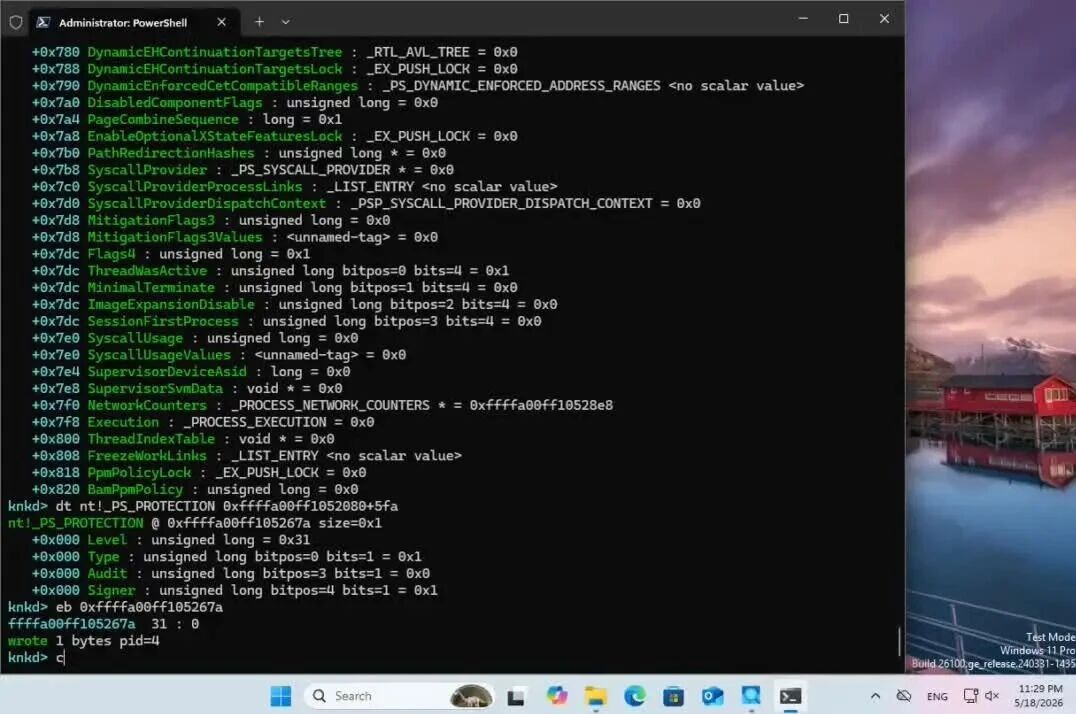Viewport: 1076px width, 714px height.
Task: Open the magnifier-monitor app on the taskbar
Action: click(x=751, y=696)
